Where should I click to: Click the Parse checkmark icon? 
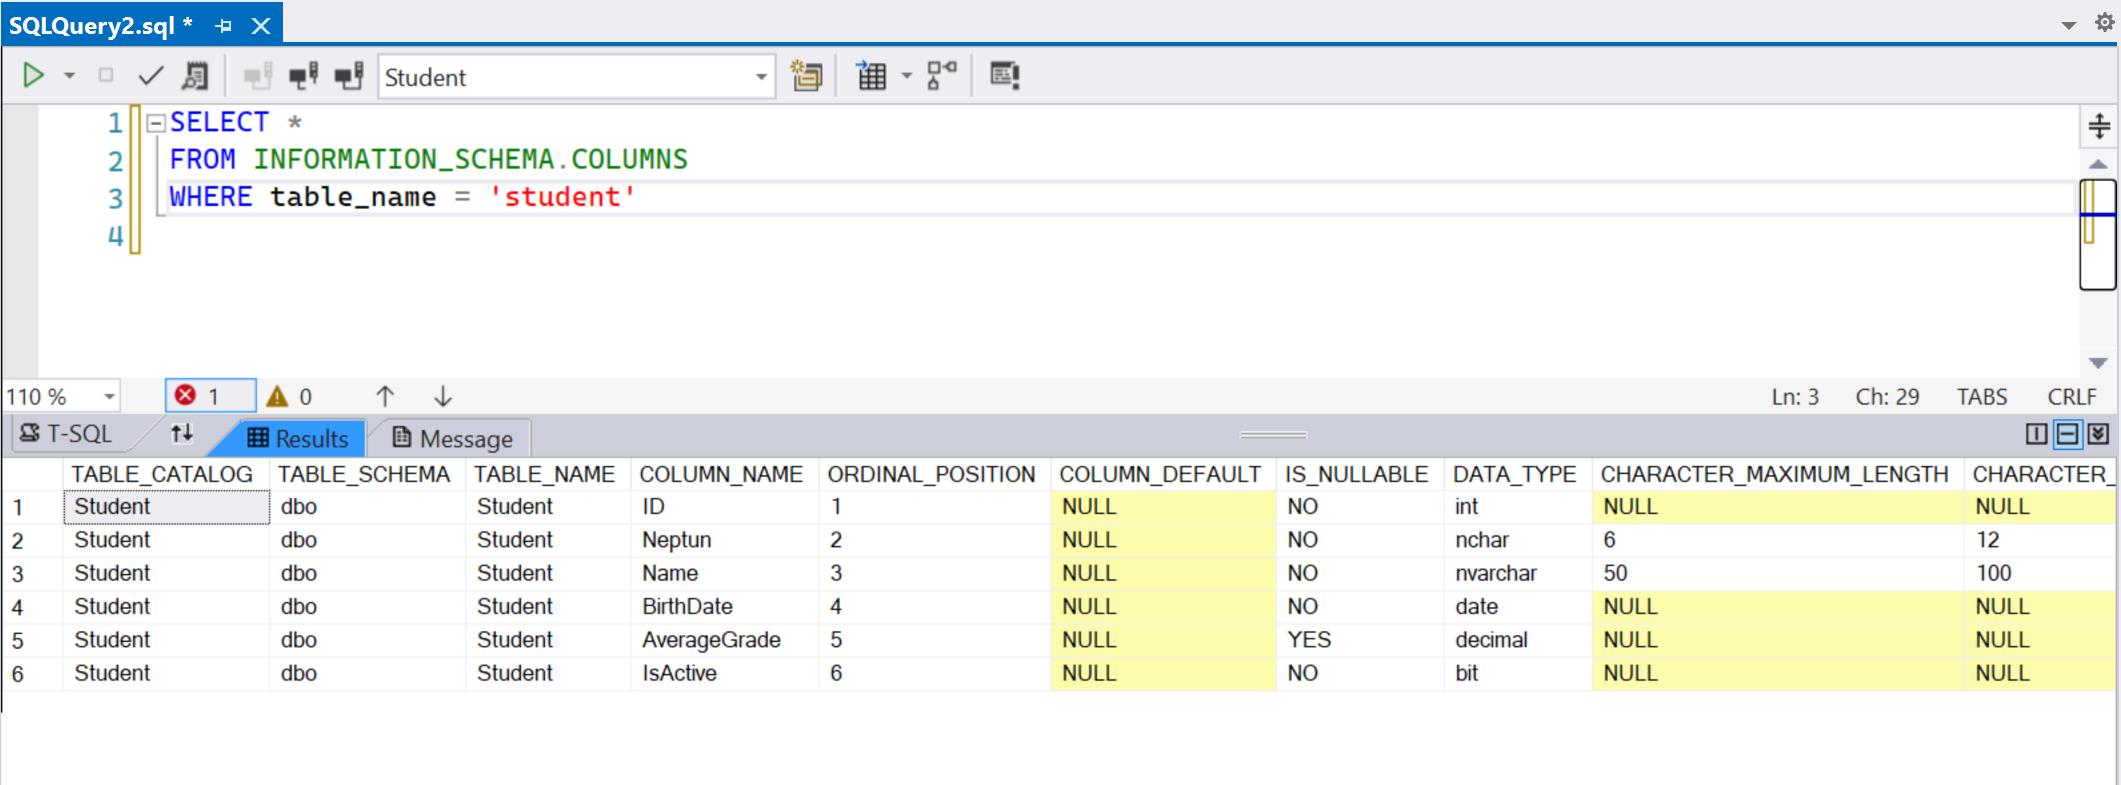tap(151, 76)
